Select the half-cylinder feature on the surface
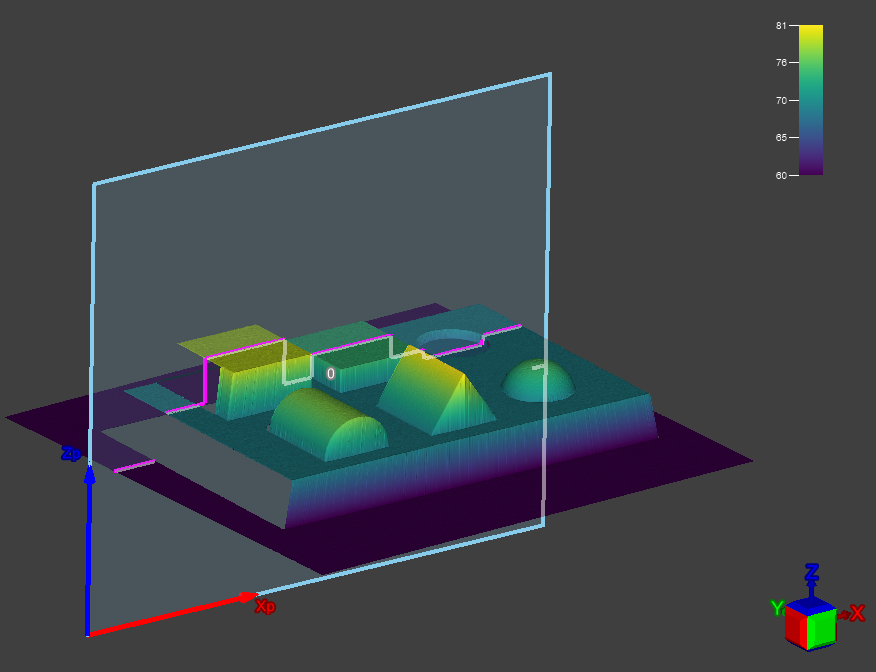This screenshot has width=876, height=672. (328, 425)
